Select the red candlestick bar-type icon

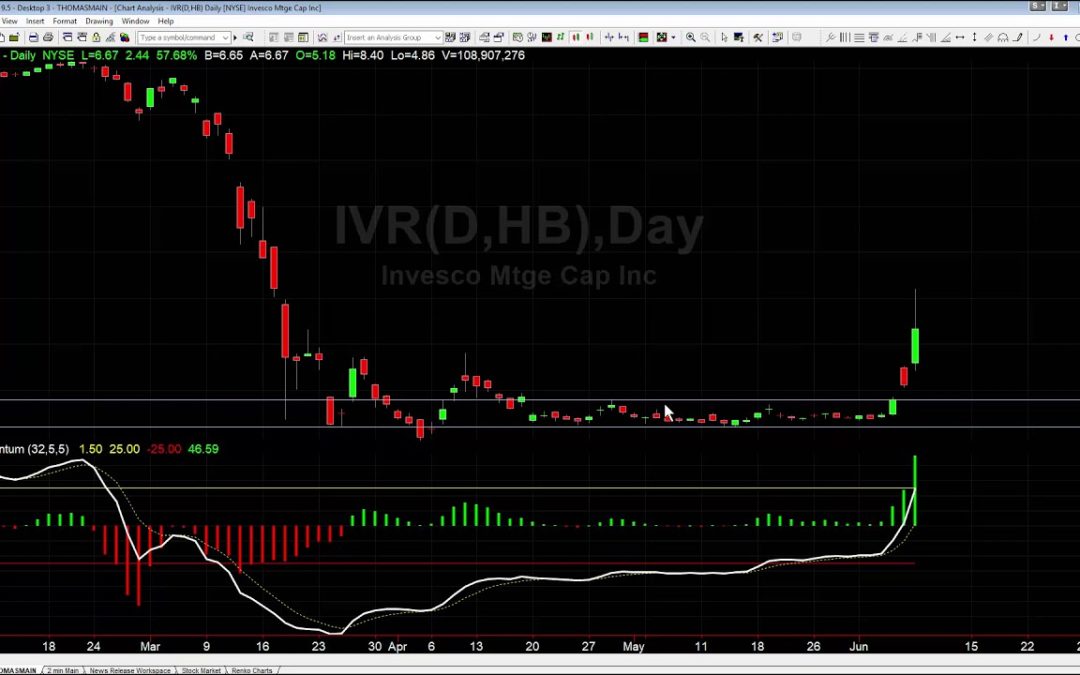590,37
